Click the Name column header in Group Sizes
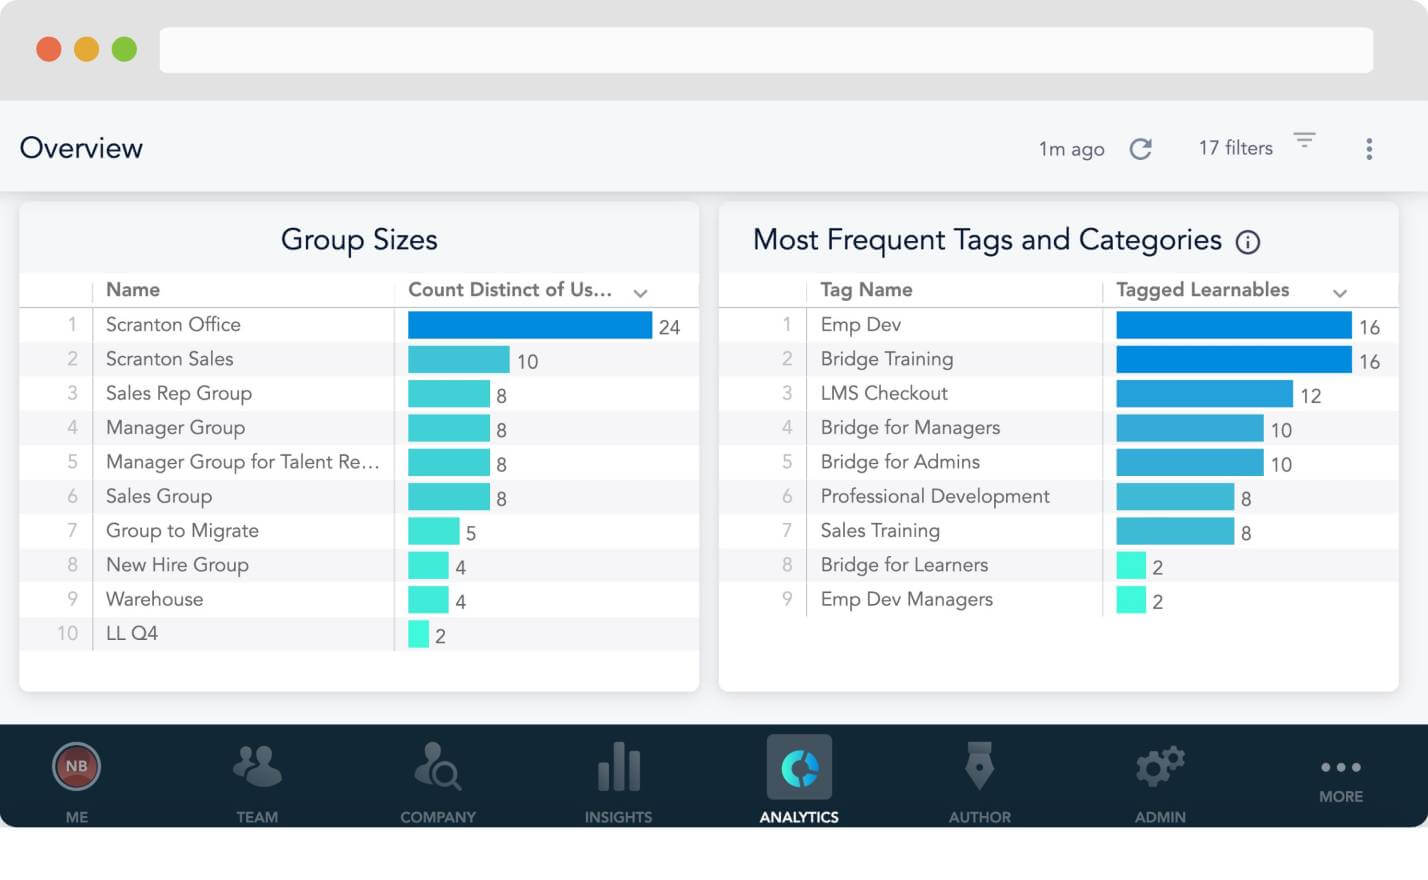 [133, 290]
